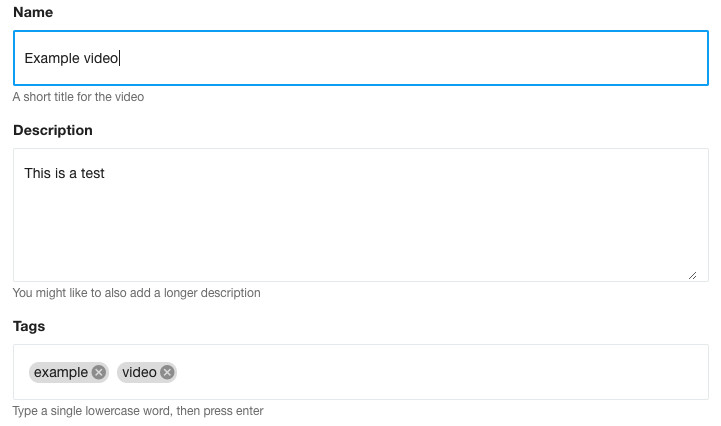This screenshot has width=721, height=426.
Task: Click the "Tags" field label
Action: click(x=29, y=326)
